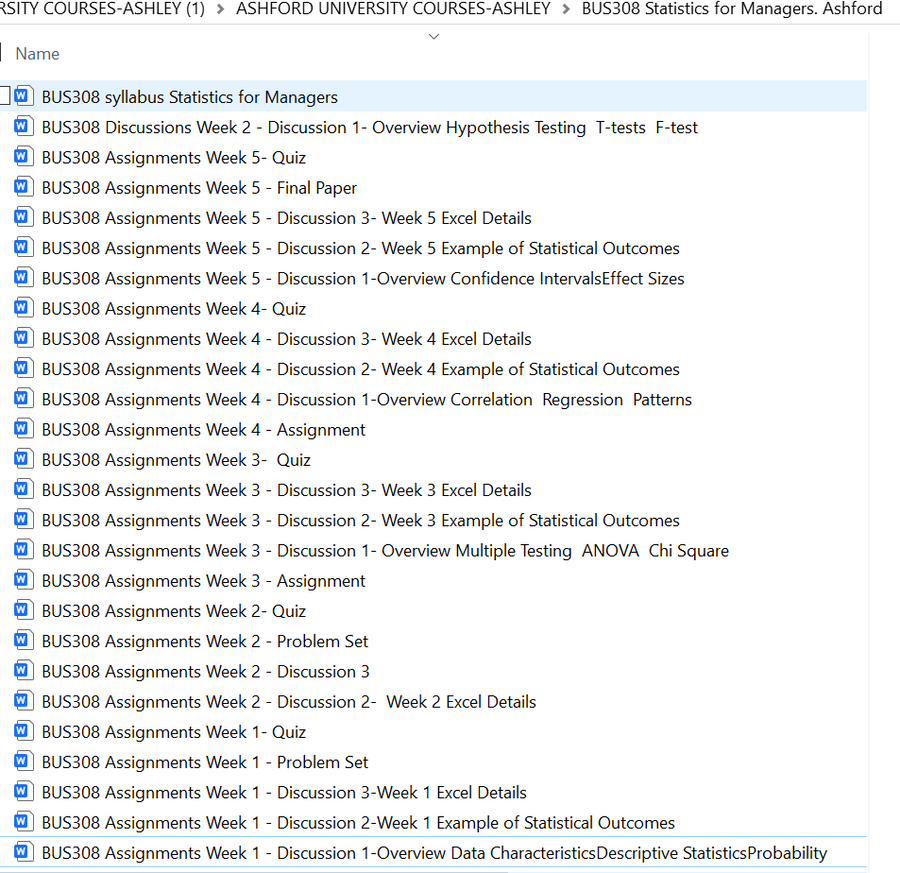Select 'Week 3 Example of Statistical Outcomes' name

point(360,521)
